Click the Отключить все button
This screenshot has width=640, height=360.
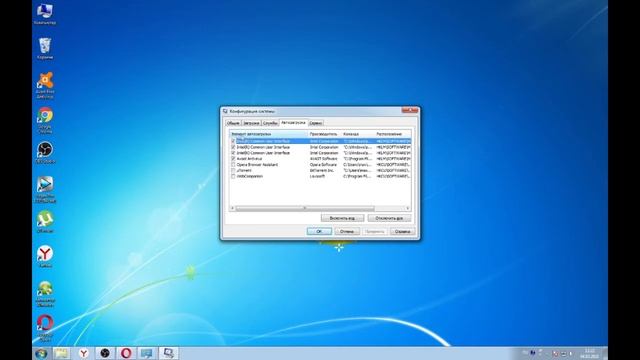[389, 218]
